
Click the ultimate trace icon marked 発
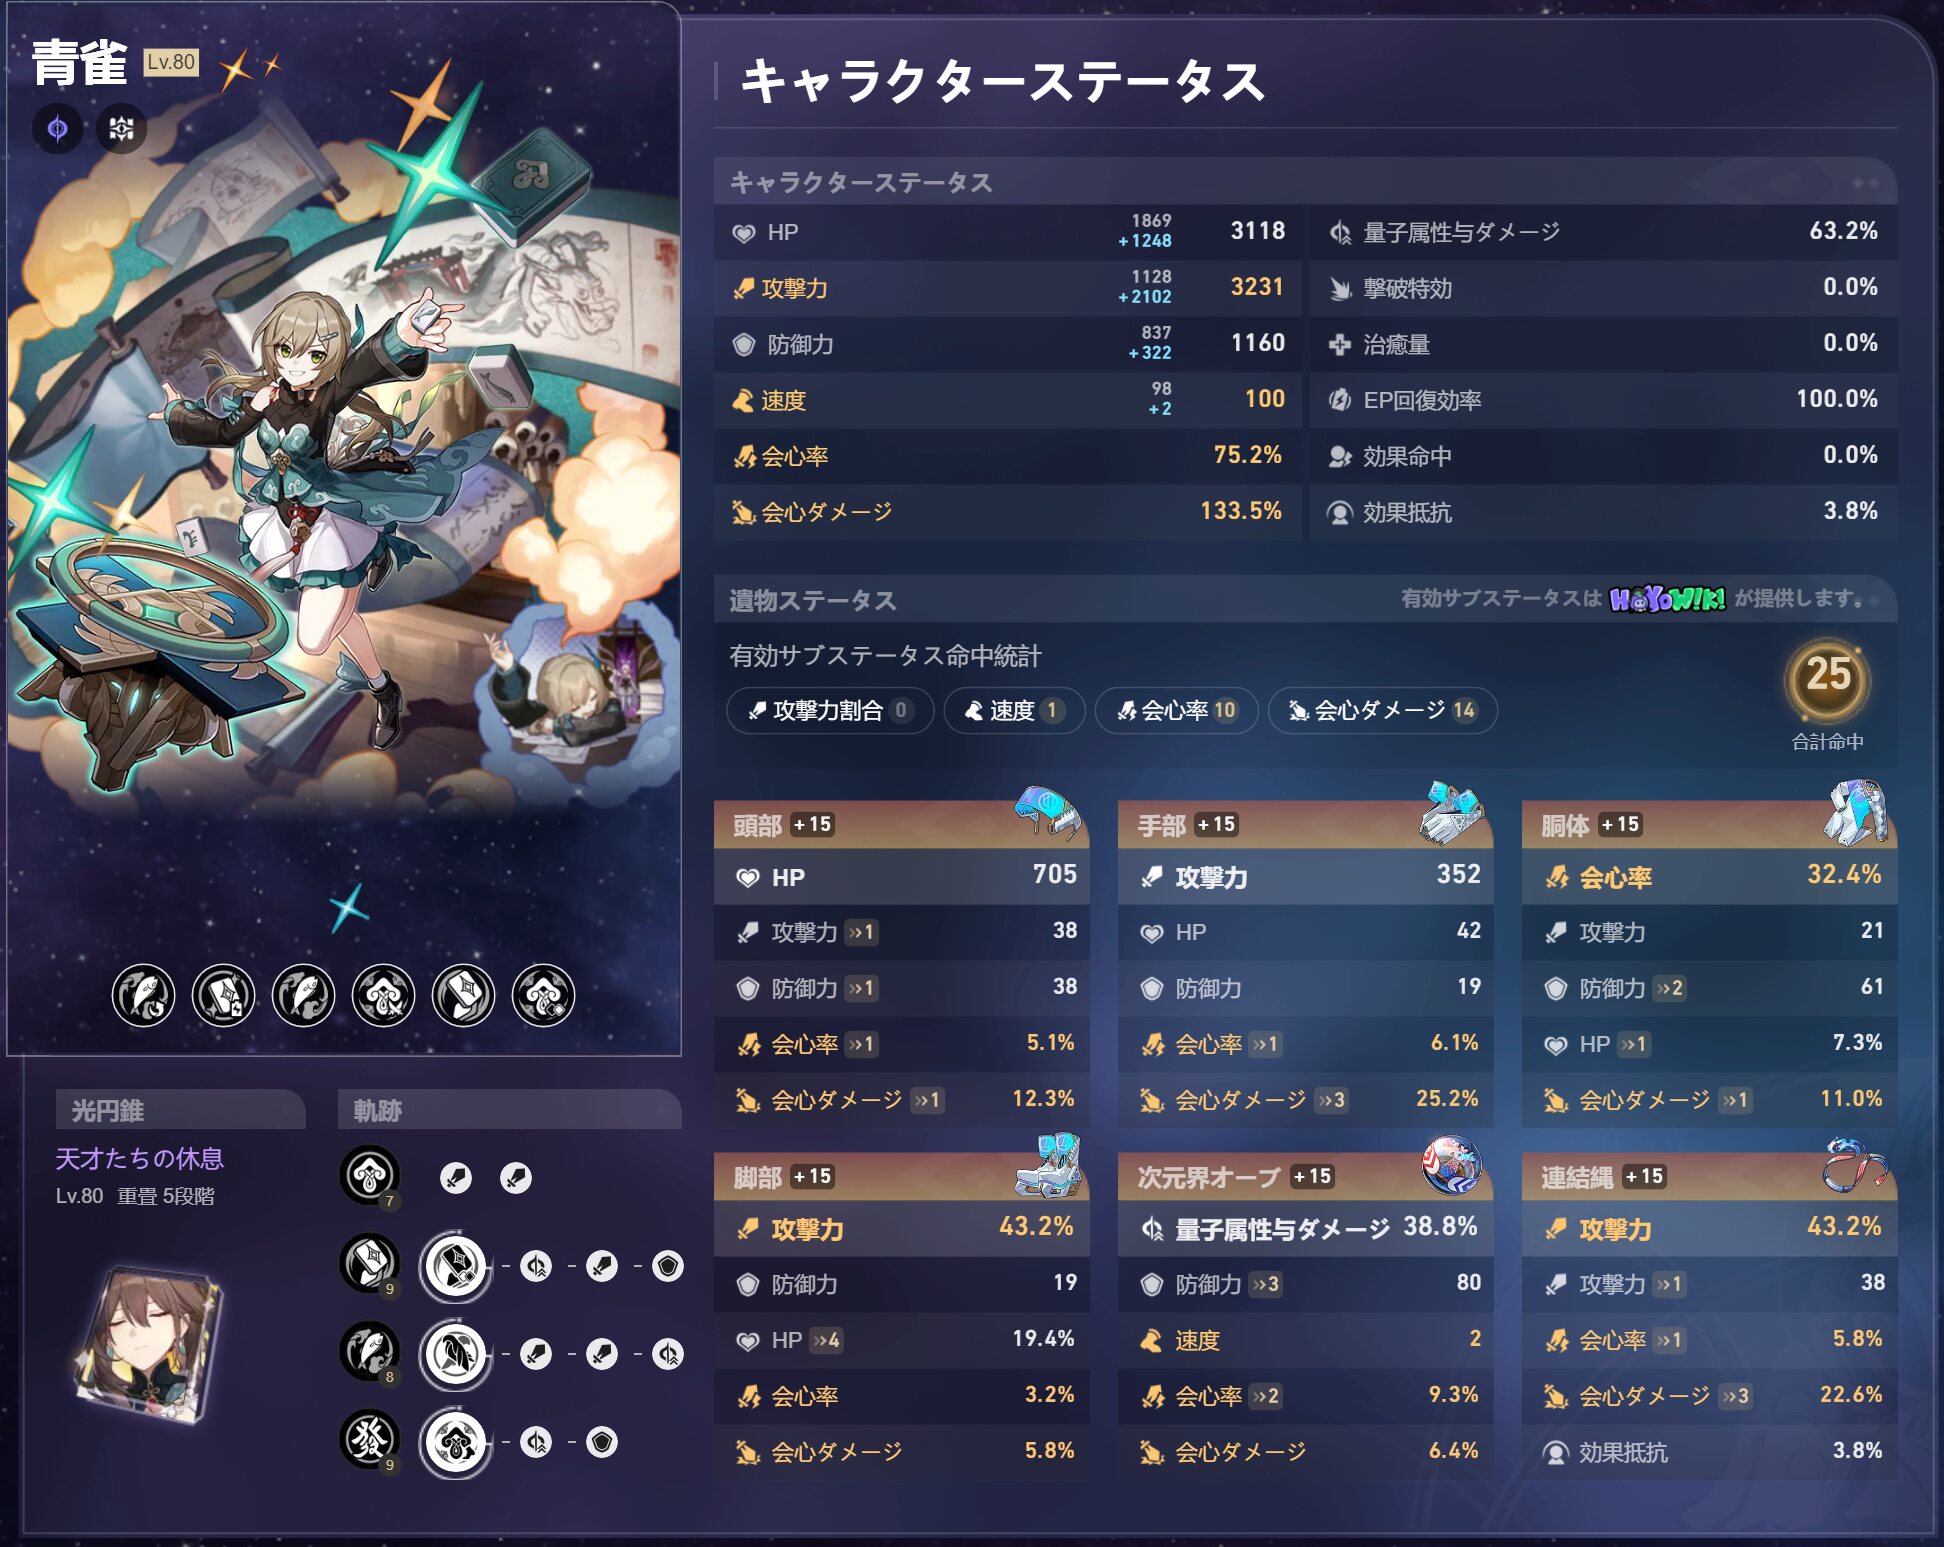coord(370,1440)
